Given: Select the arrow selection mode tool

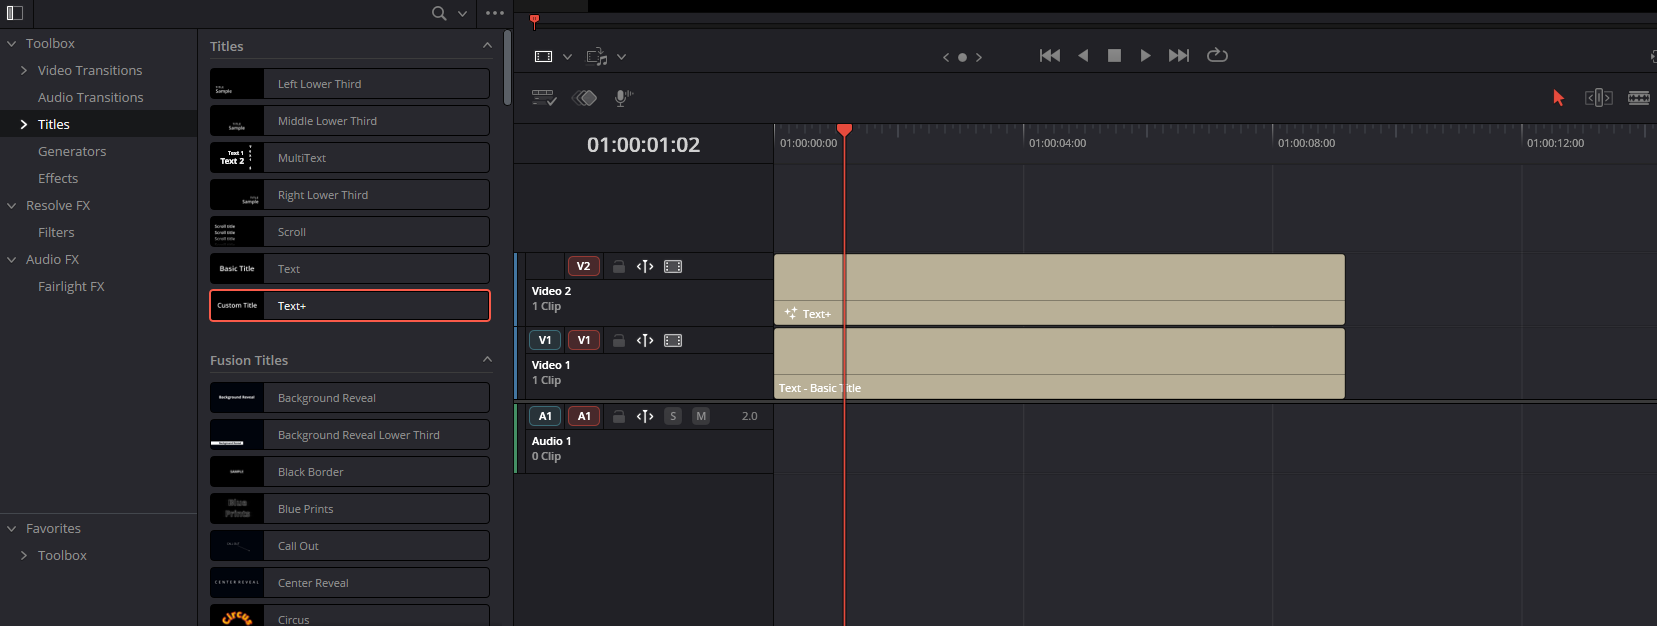Looking at the screenshot, I should (1558, 97).
